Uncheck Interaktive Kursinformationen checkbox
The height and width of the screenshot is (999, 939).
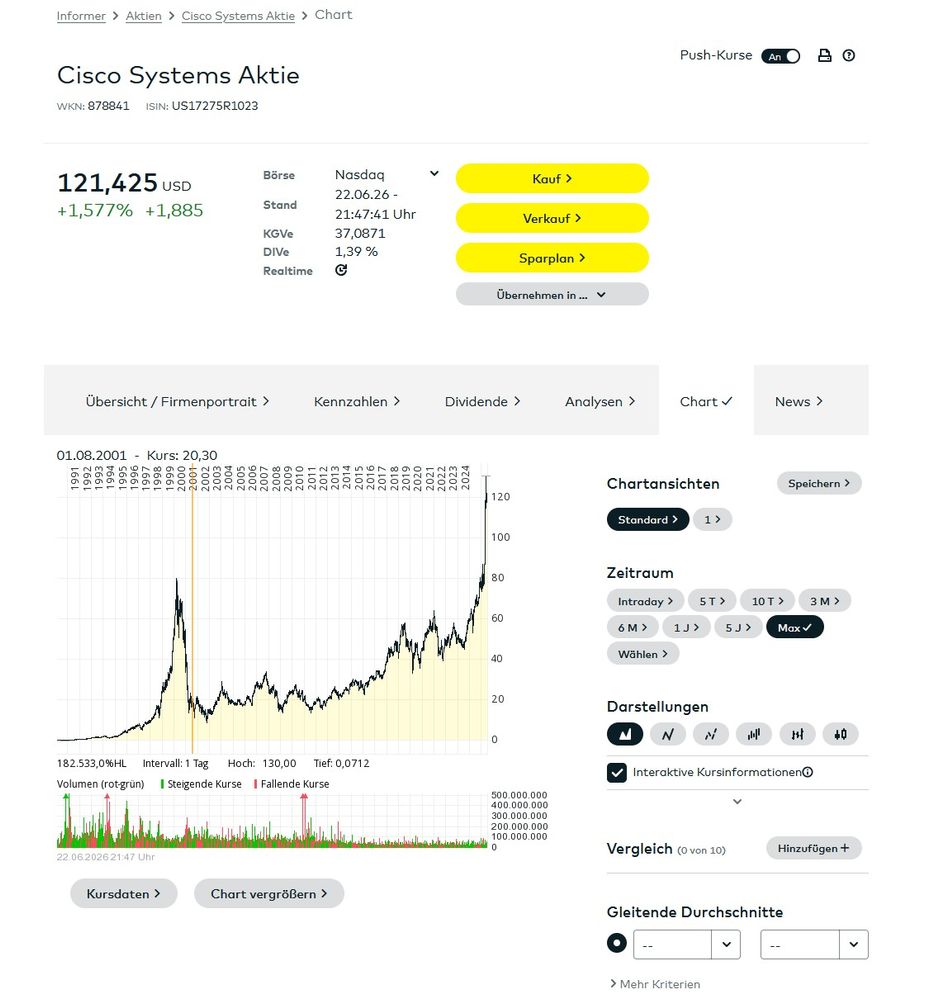[x=617, y=772]
